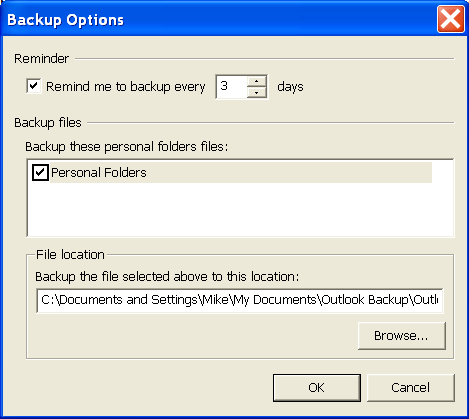Click inside the days number field
469x419 pixels.
coord(232,87)
